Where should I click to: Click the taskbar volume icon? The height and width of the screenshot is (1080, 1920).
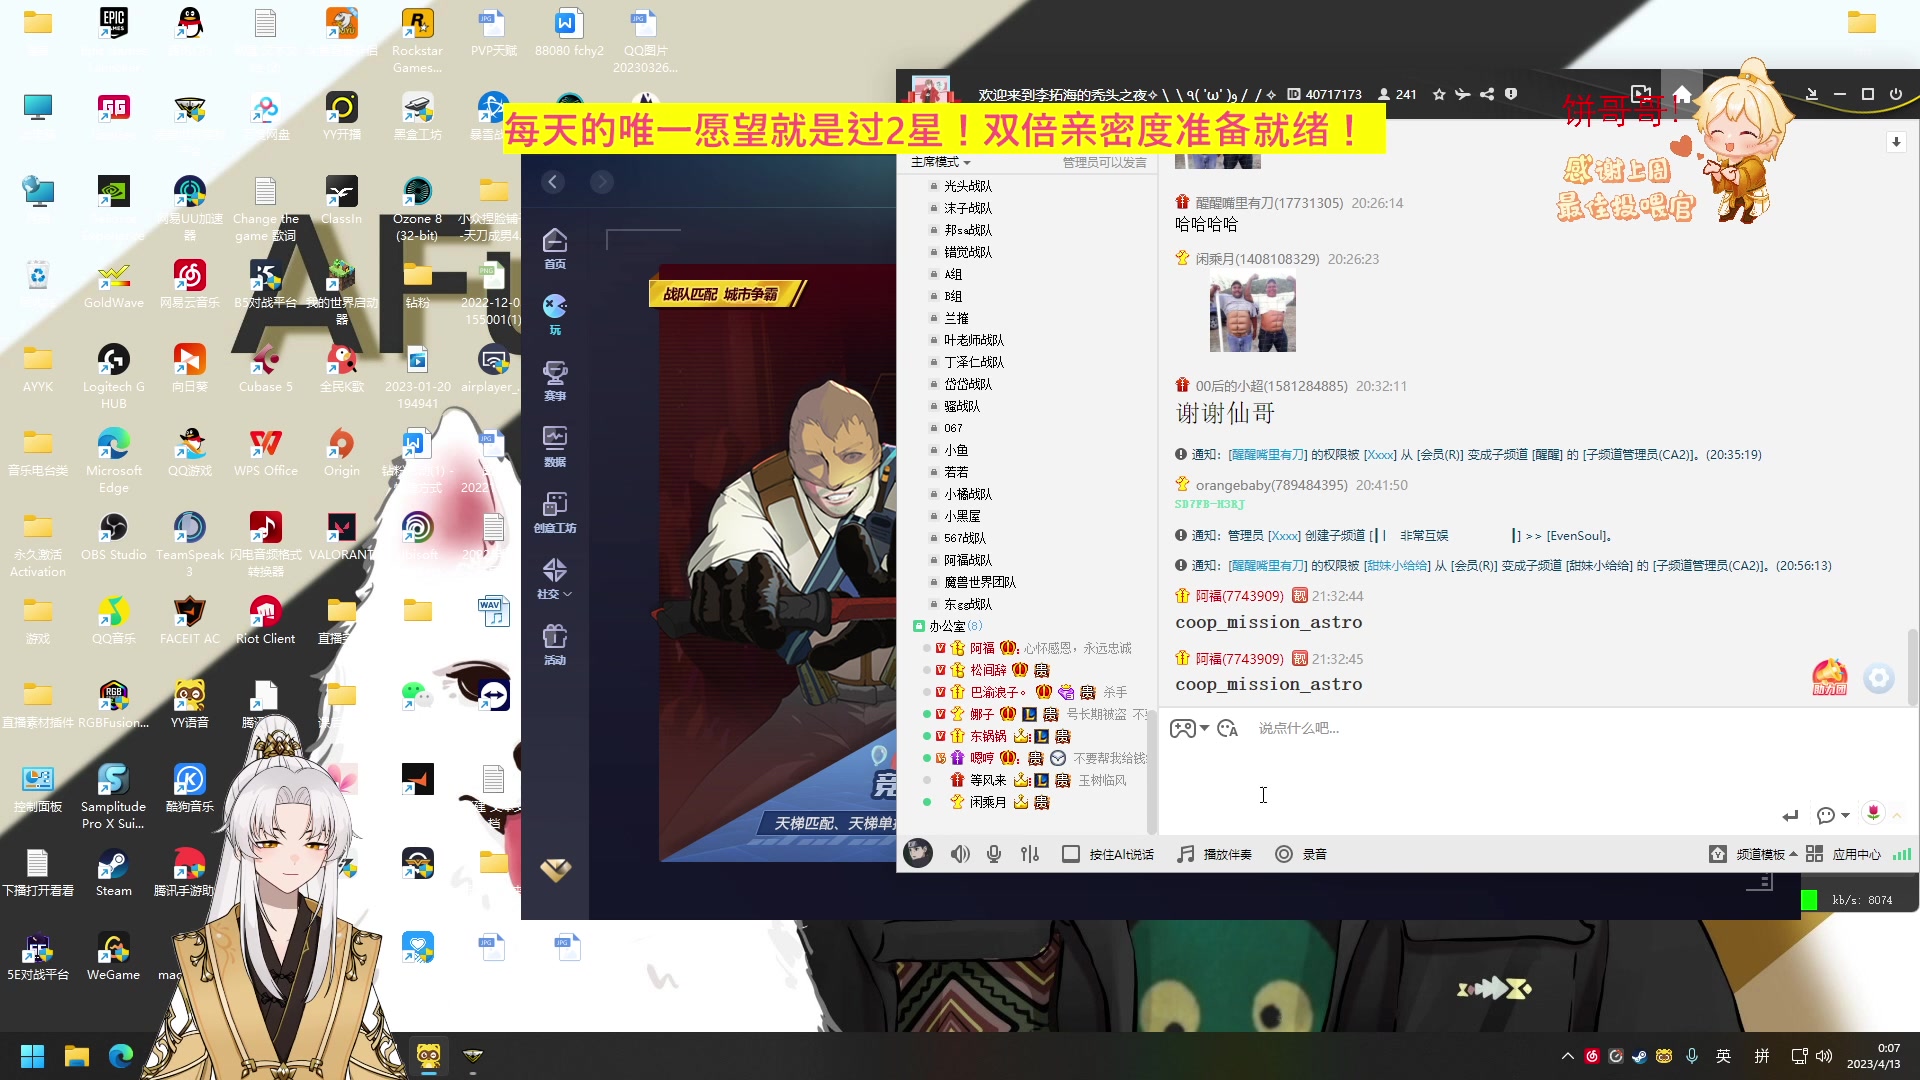1824,1056
